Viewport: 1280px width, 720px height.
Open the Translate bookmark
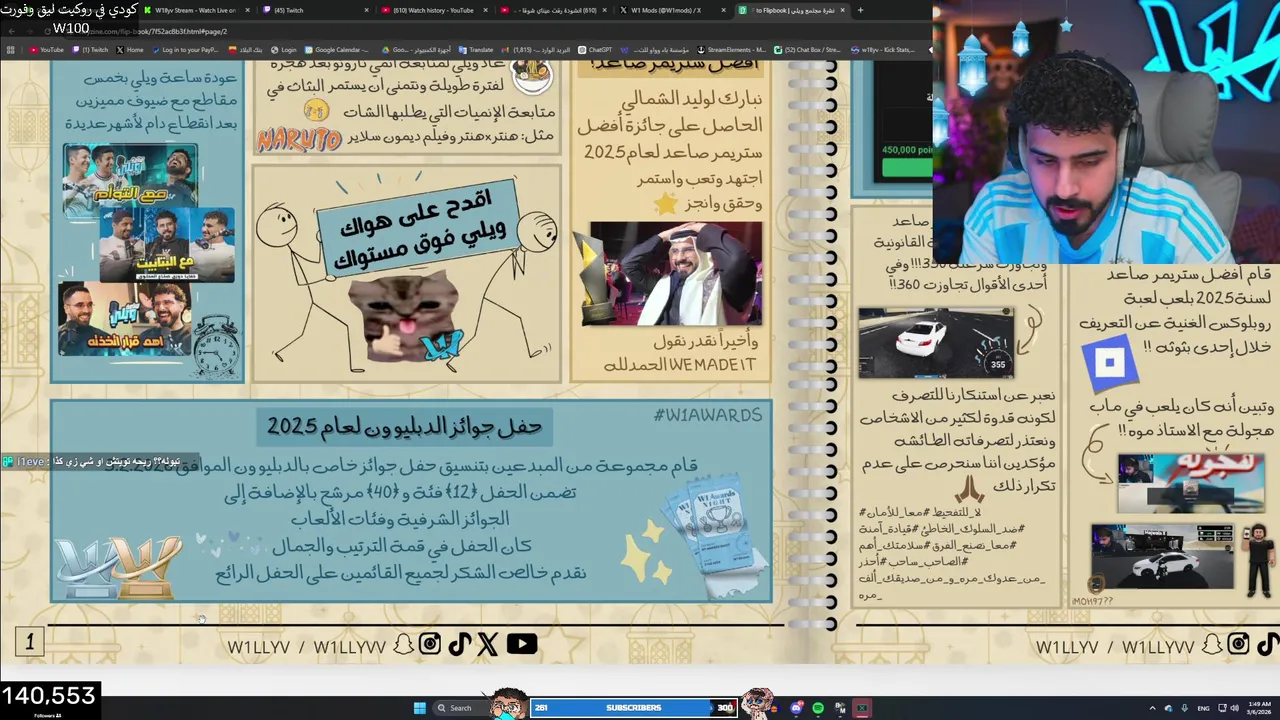coord(476,49)
